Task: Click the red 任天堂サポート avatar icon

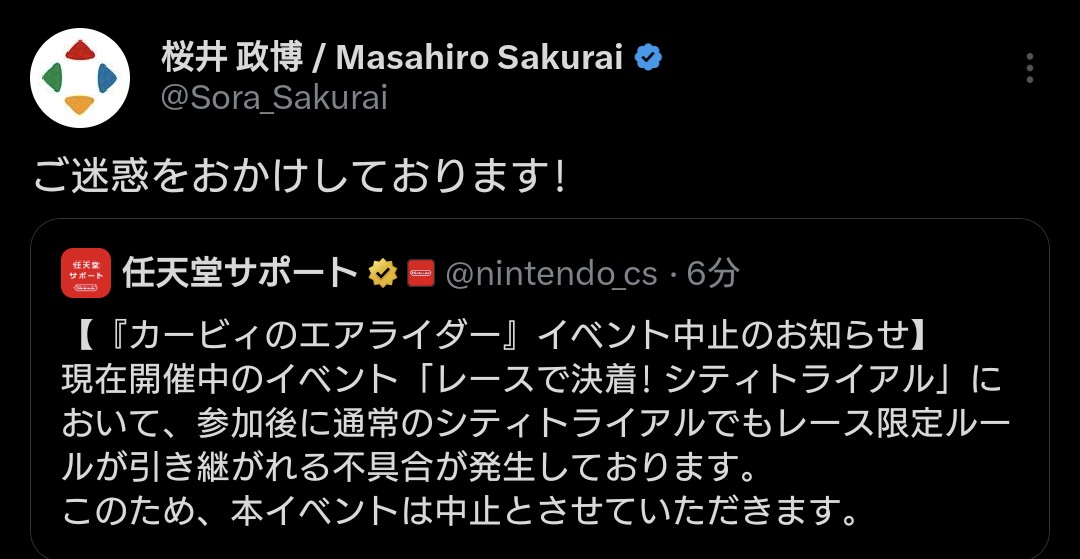Action: (x=86, y=273)
